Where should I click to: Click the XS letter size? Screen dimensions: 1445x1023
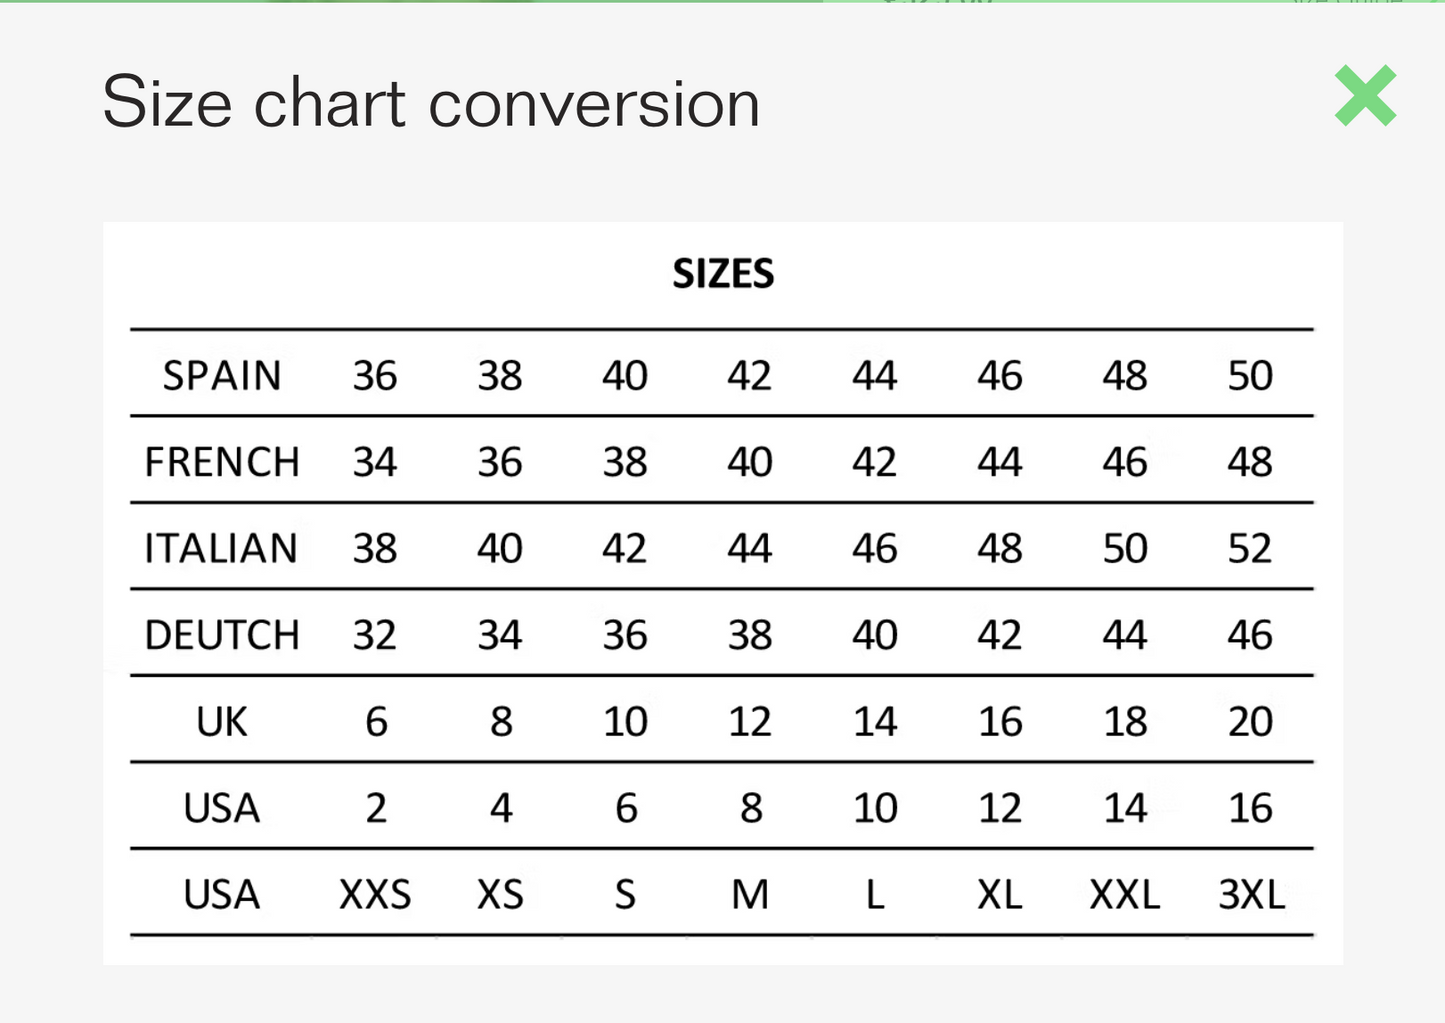pyautogui.click(x=500, y=895)
